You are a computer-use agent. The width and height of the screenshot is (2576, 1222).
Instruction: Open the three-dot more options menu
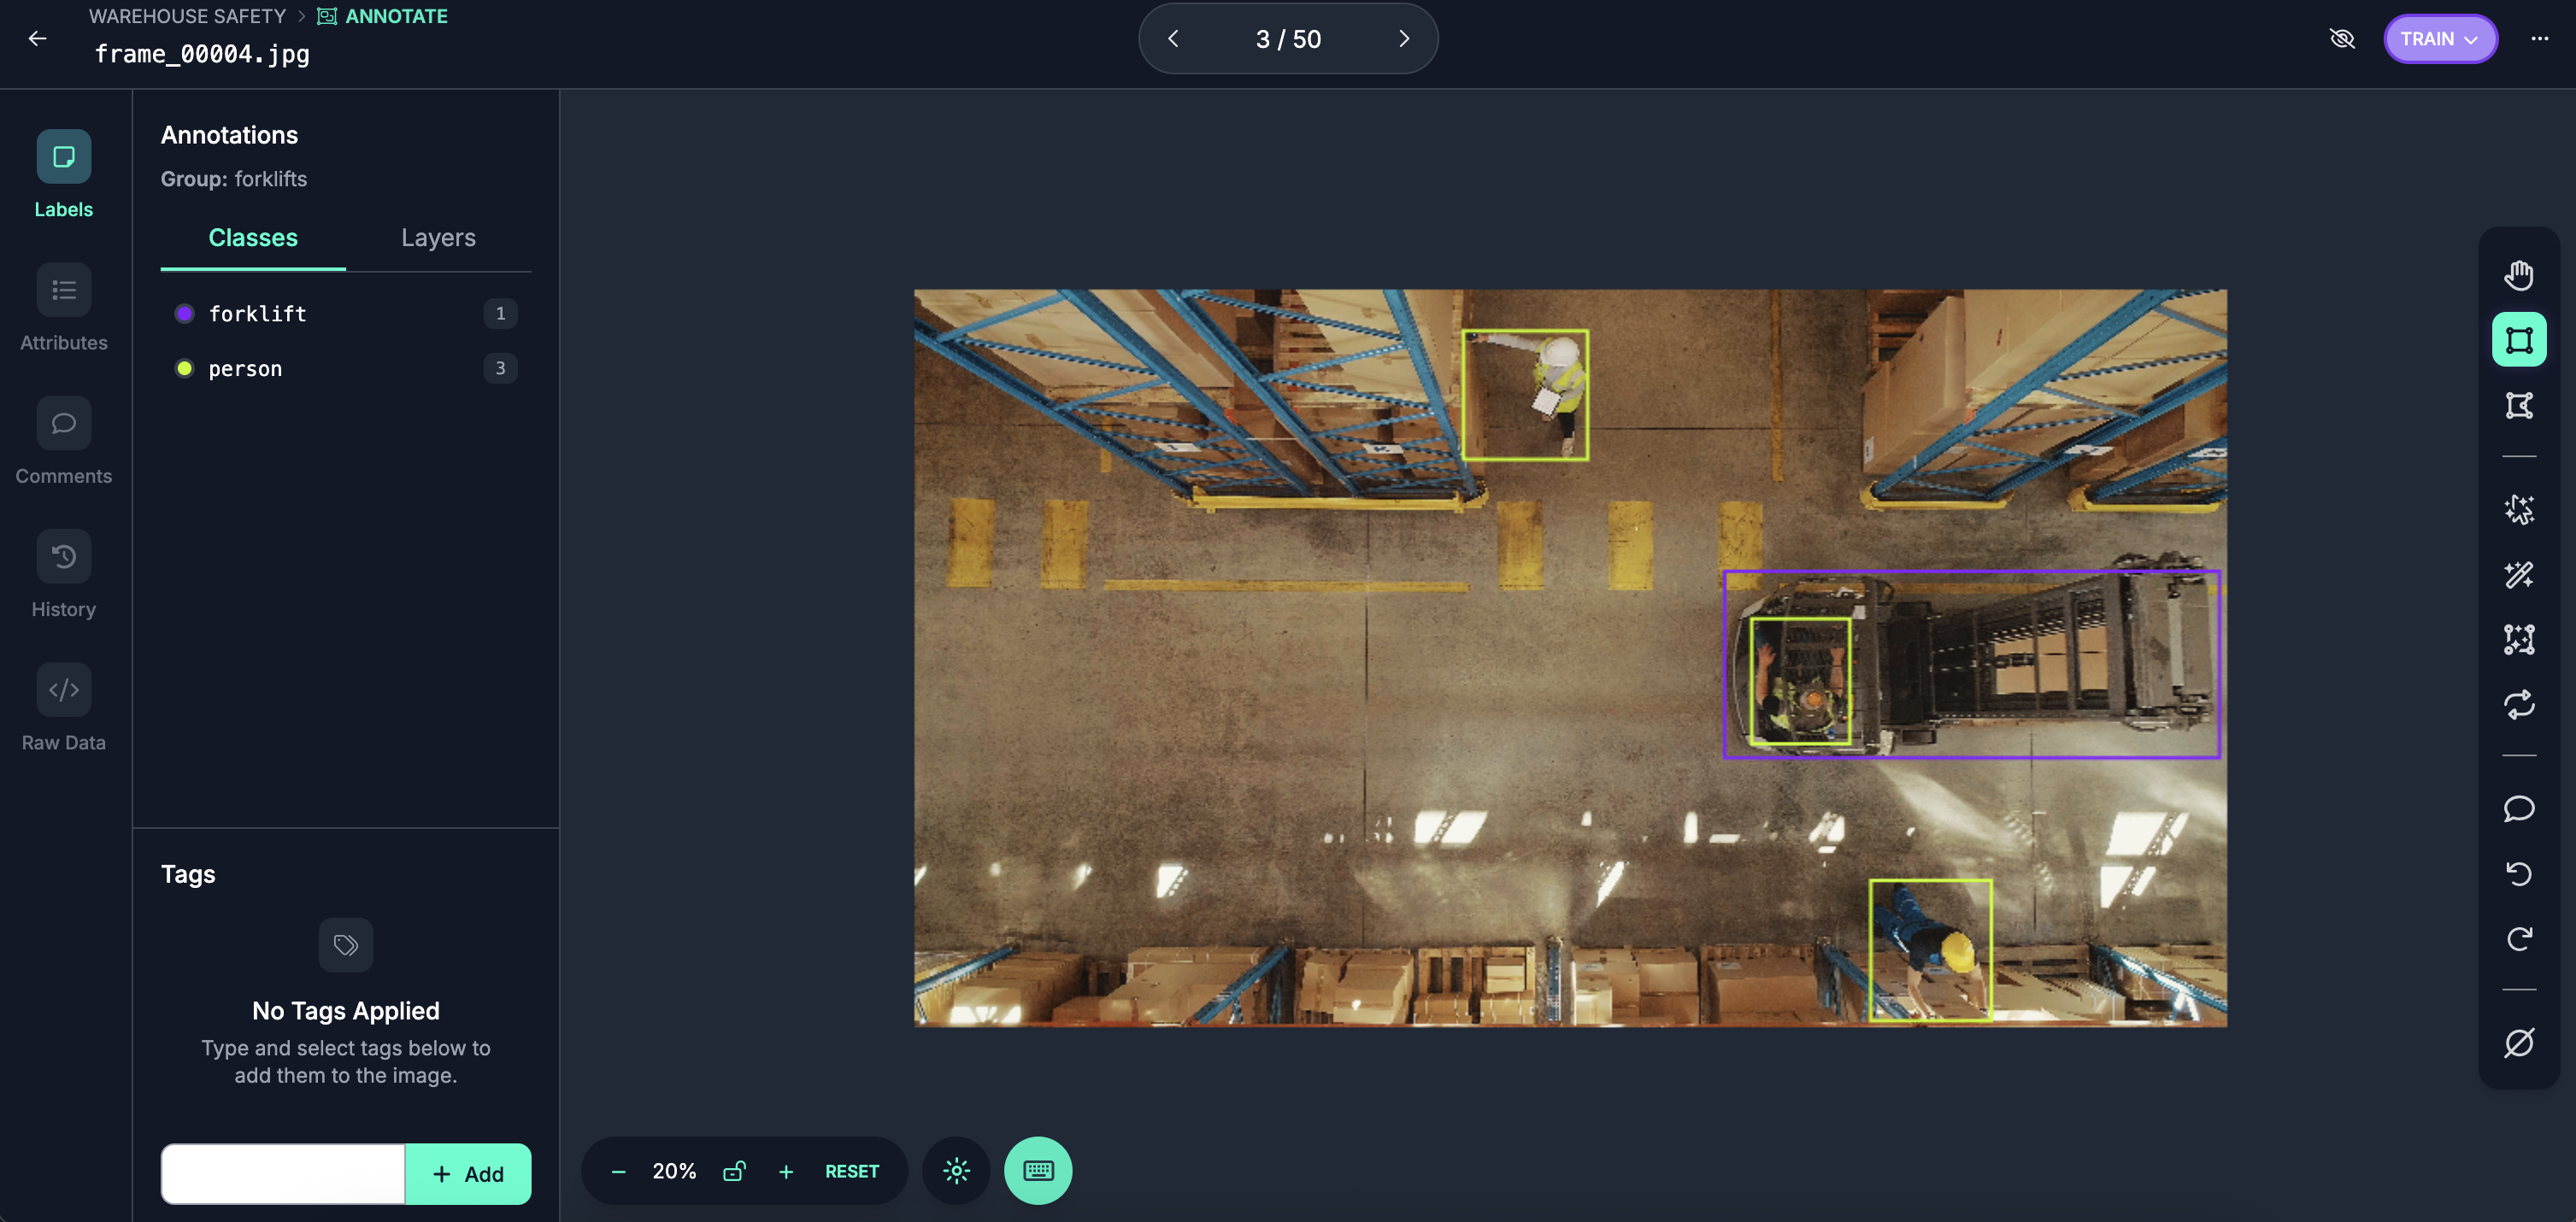point(2539,39)
